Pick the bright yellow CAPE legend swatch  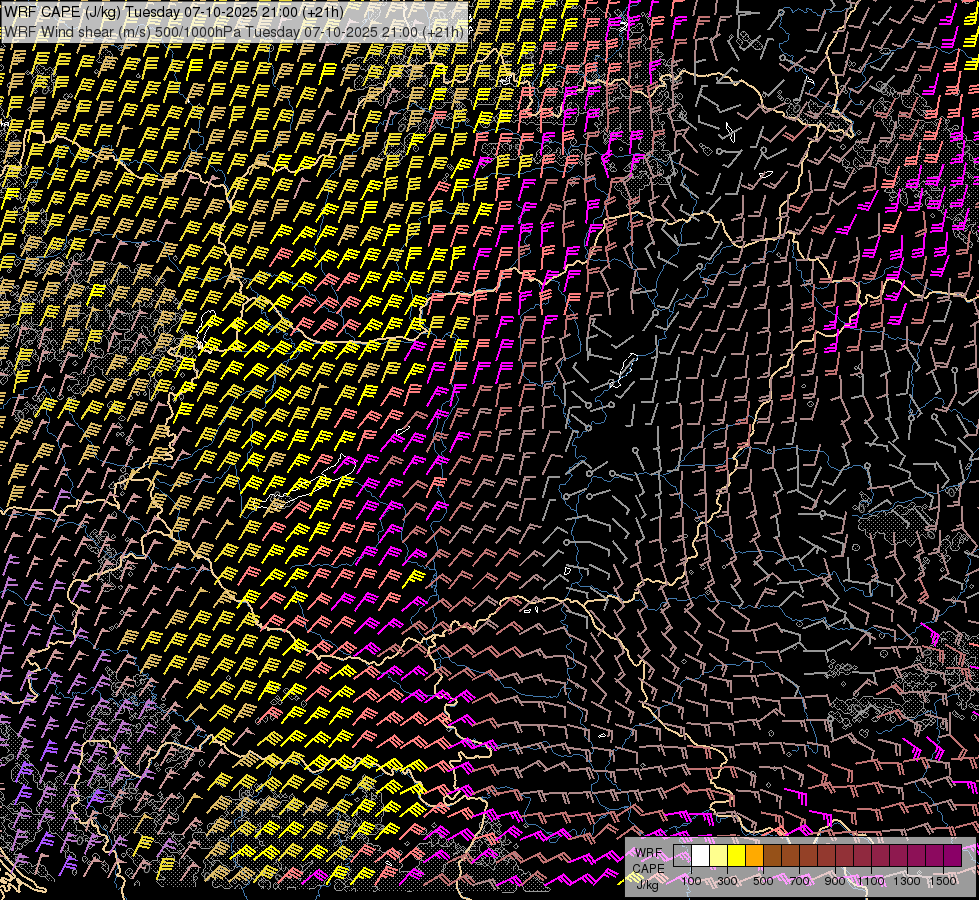pos(736,856)
